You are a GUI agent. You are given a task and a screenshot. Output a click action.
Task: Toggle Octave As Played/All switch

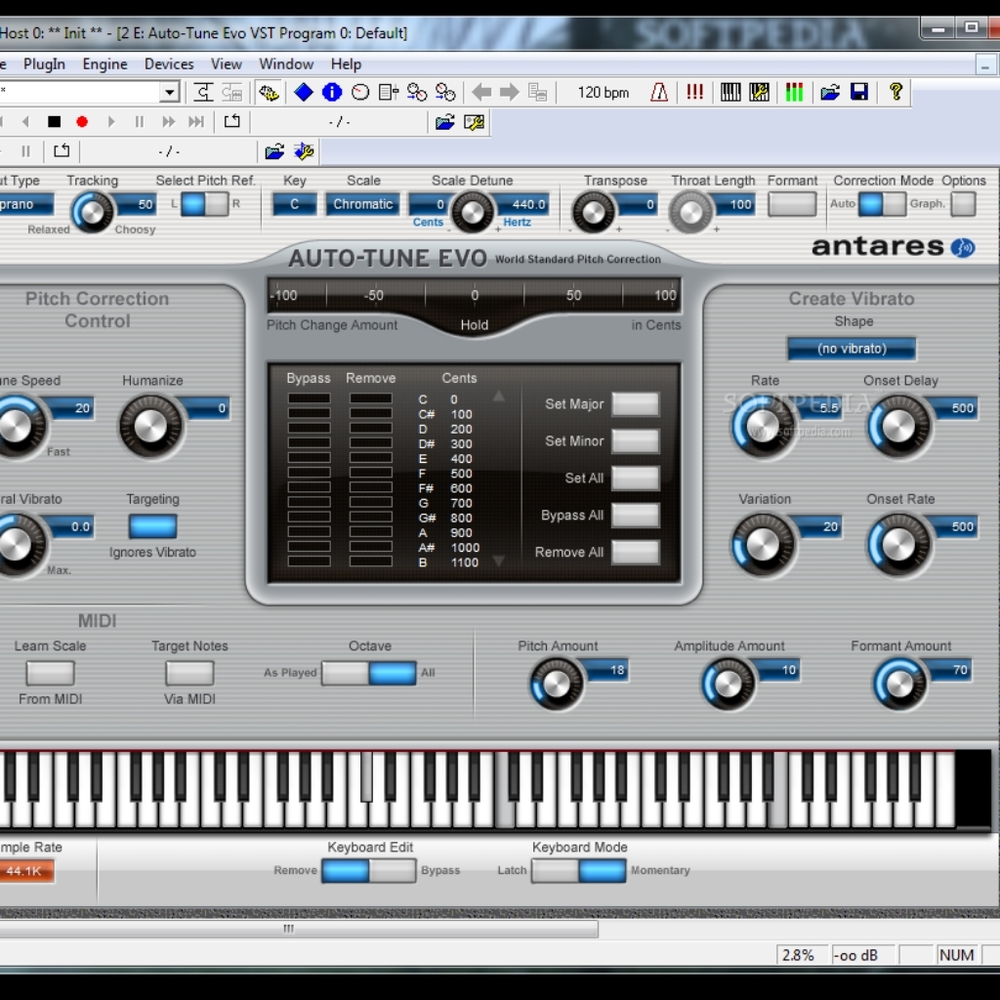point(369,673)
